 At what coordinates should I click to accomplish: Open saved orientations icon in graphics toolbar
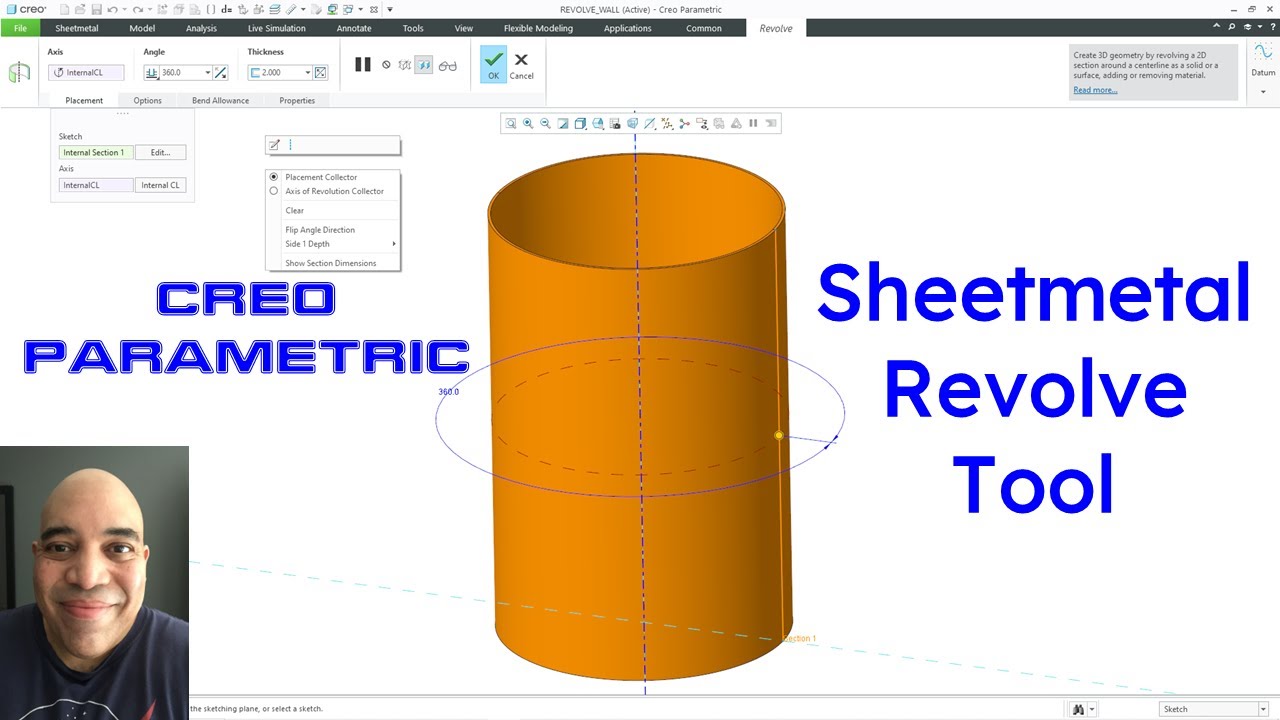click(x=598, y=123)
